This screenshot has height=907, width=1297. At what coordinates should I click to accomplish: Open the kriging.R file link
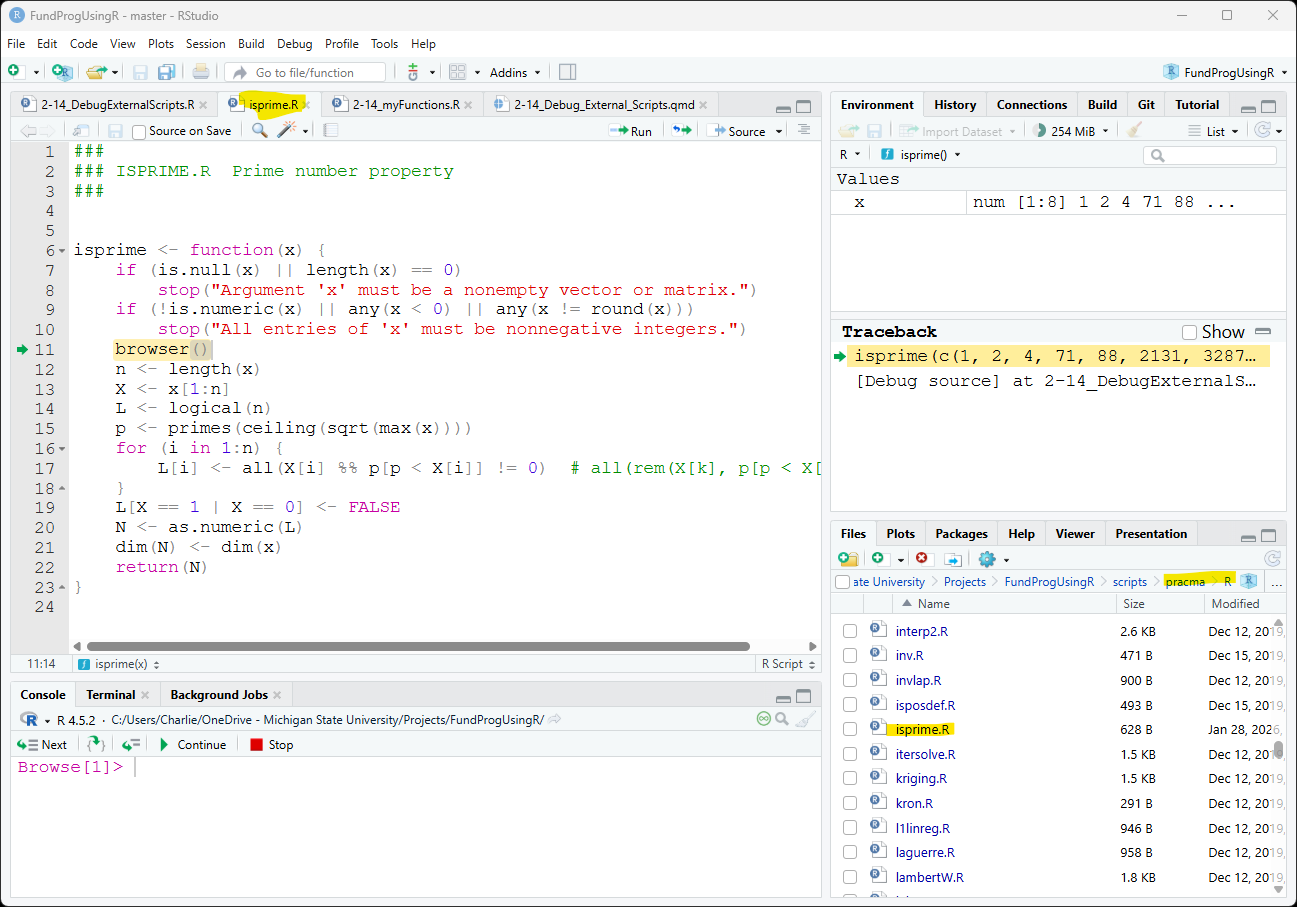[921, 778]
